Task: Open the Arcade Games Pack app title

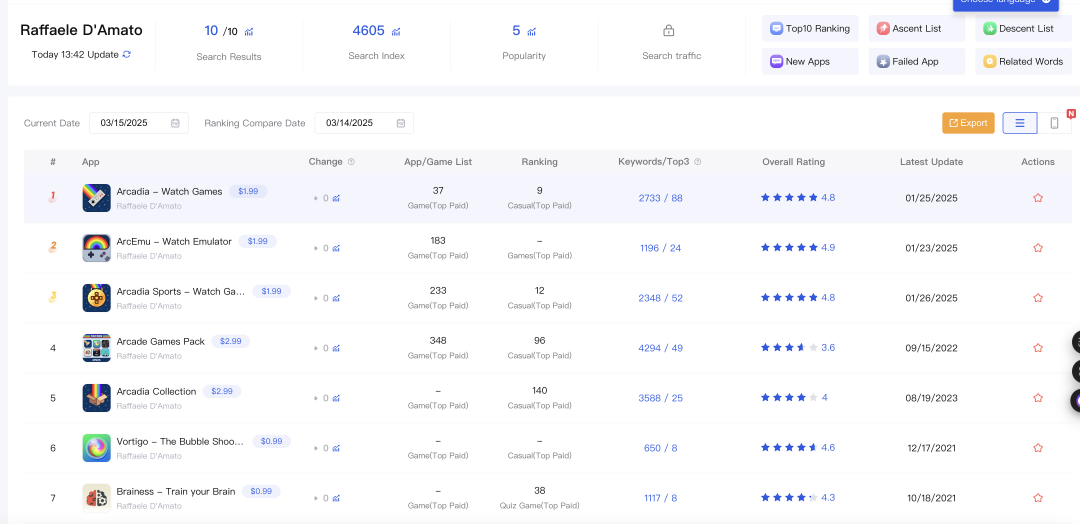Action: pos(160,342)
